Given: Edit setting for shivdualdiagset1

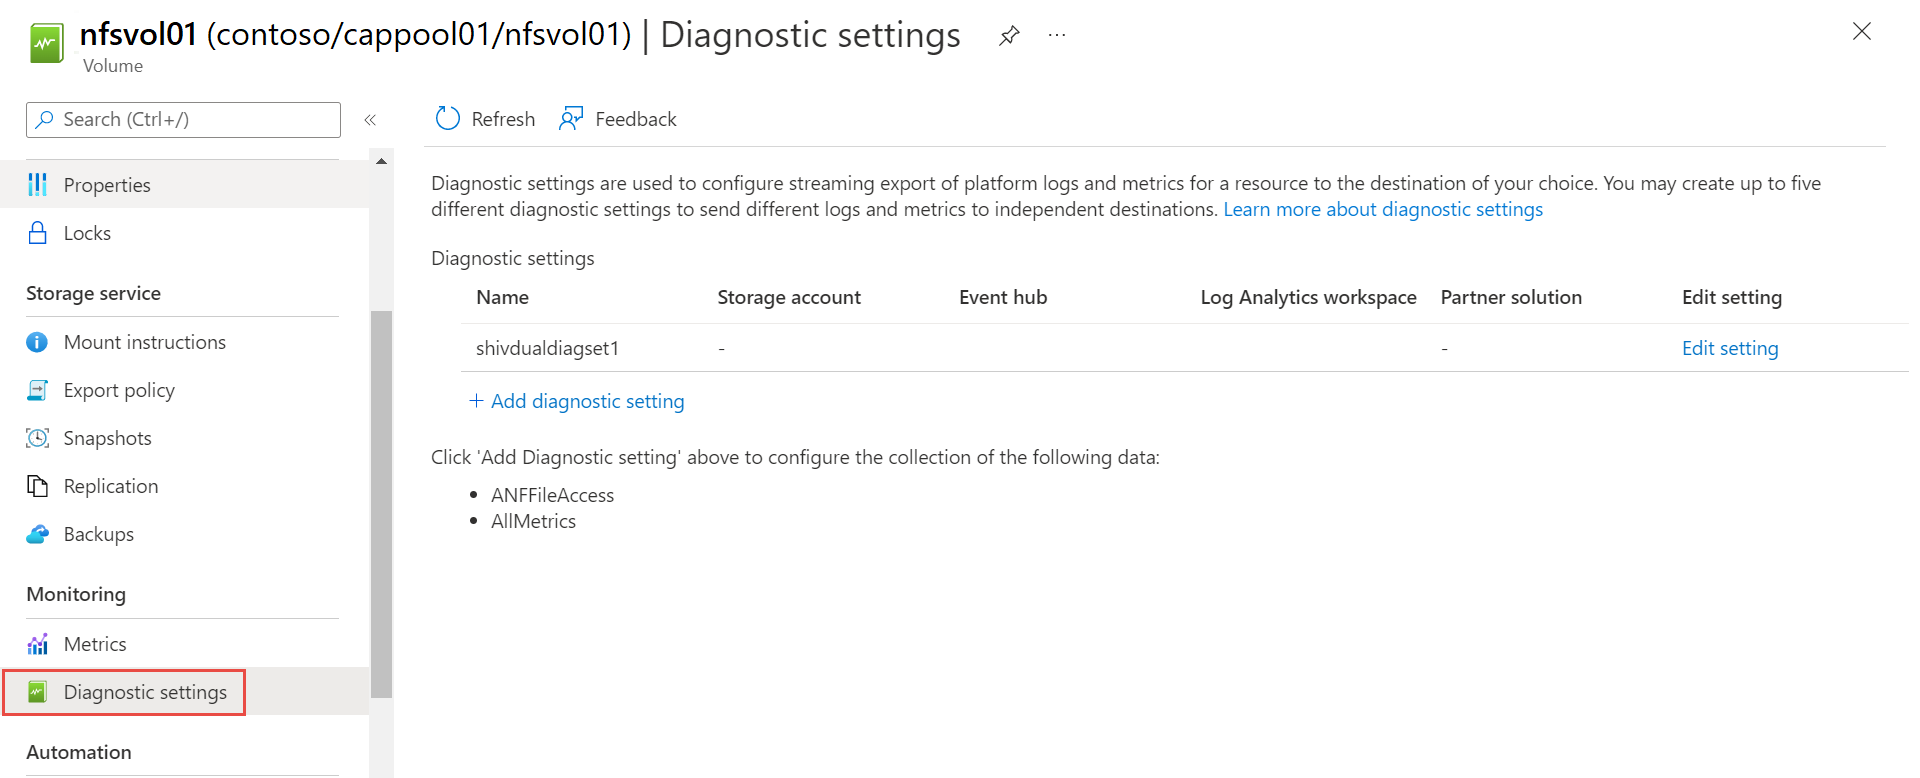Looking at the screenshot, I should click(1729, 347).
